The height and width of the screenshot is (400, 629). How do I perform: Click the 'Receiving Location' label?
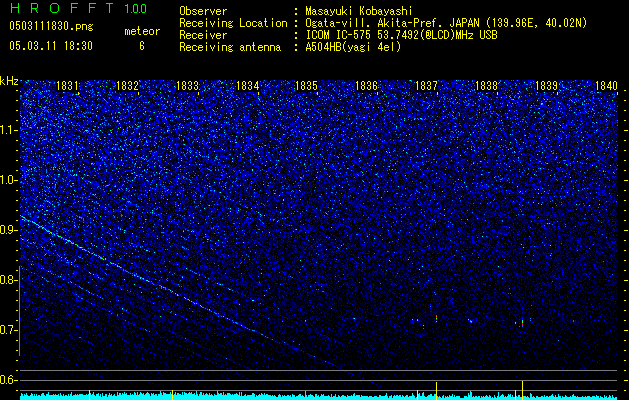point(233,23)
